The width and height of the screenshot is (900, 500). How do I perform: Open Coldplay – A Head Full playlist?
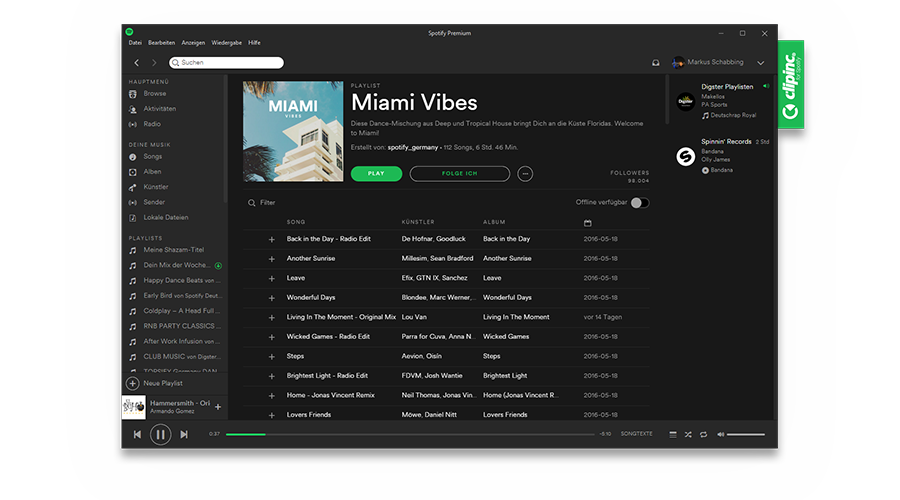coord(181,311)
